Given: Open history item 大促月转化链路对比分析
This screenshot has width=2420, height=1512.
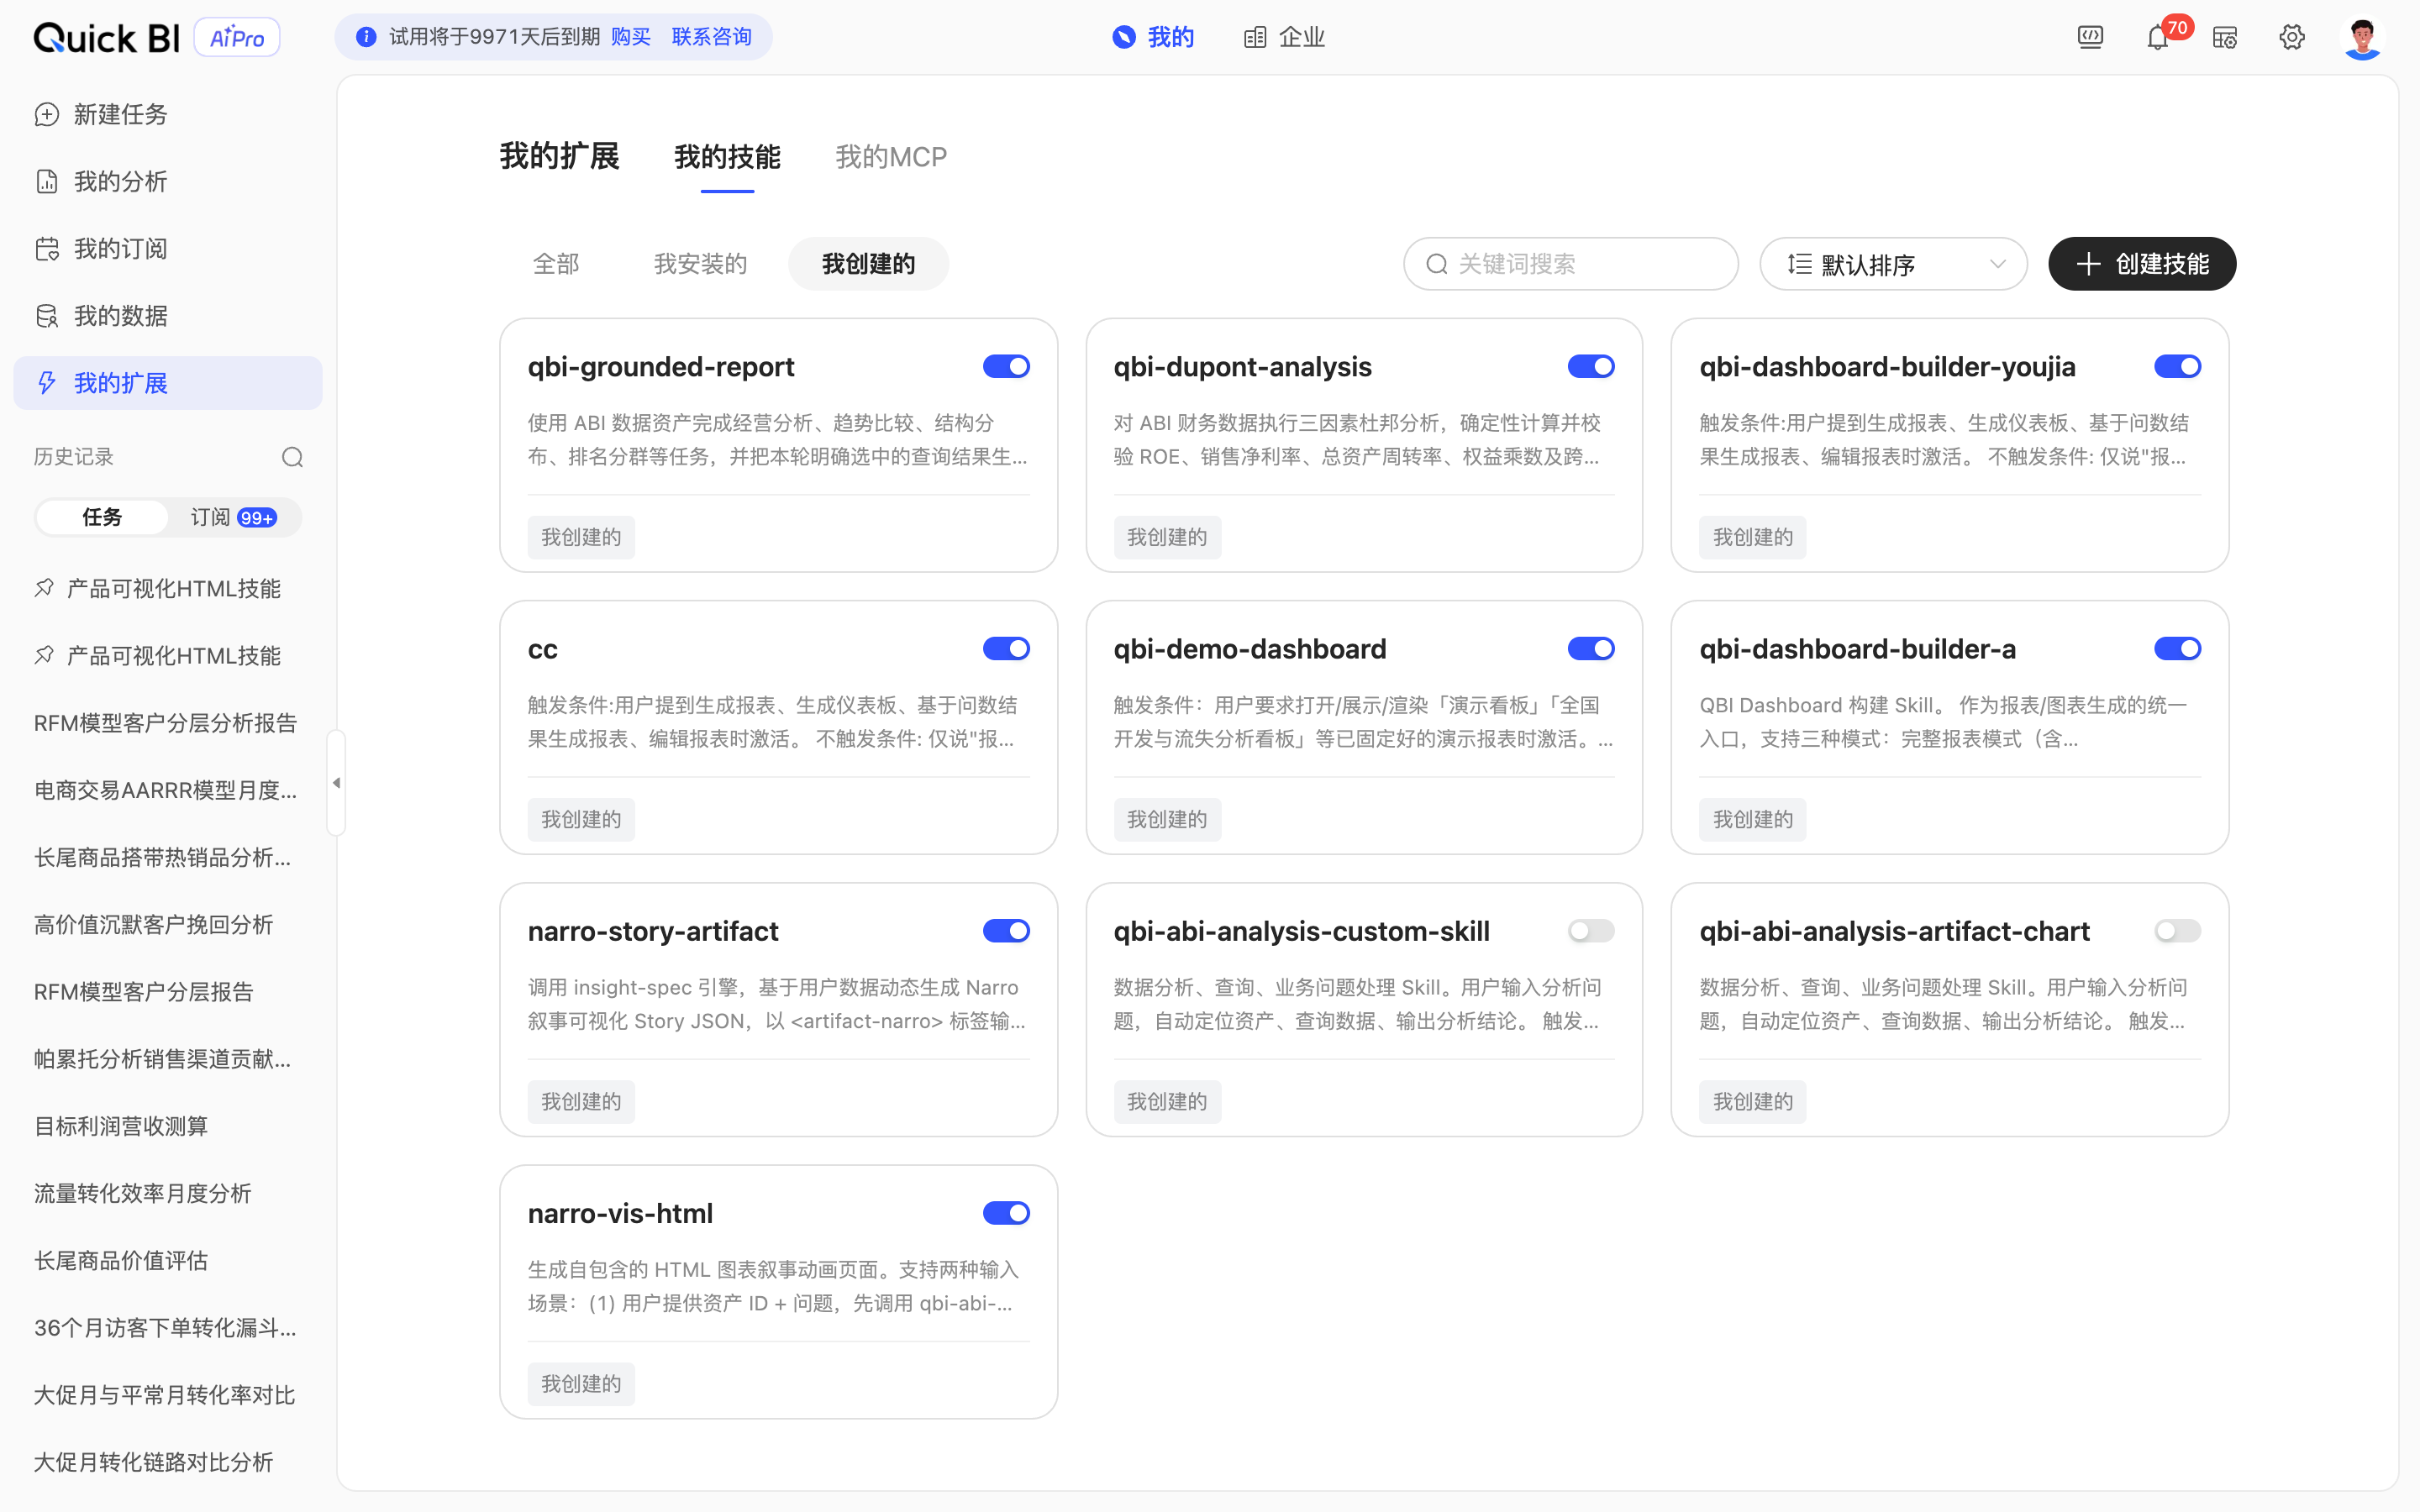Looking at the screenshot, I should (x=153, y=1462).
